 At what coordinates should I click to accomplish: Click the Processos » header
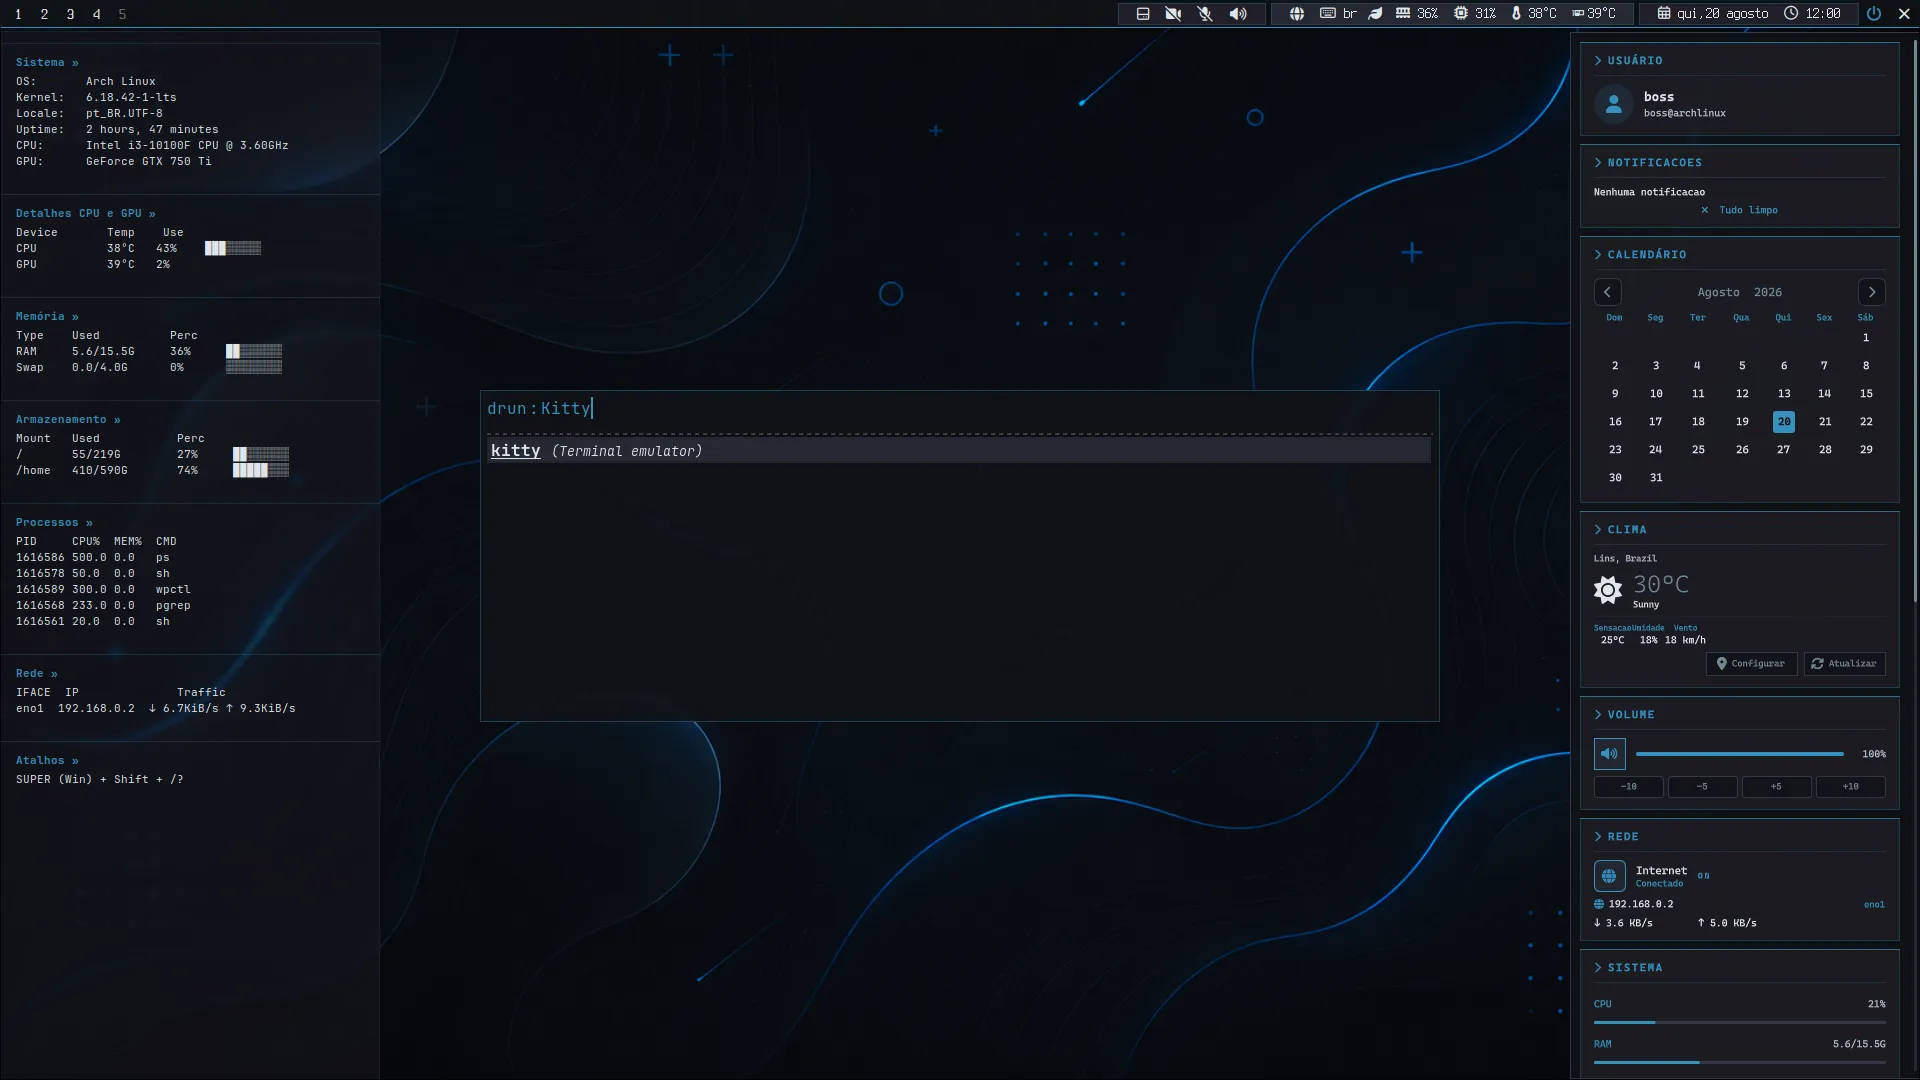coord(54,522)
